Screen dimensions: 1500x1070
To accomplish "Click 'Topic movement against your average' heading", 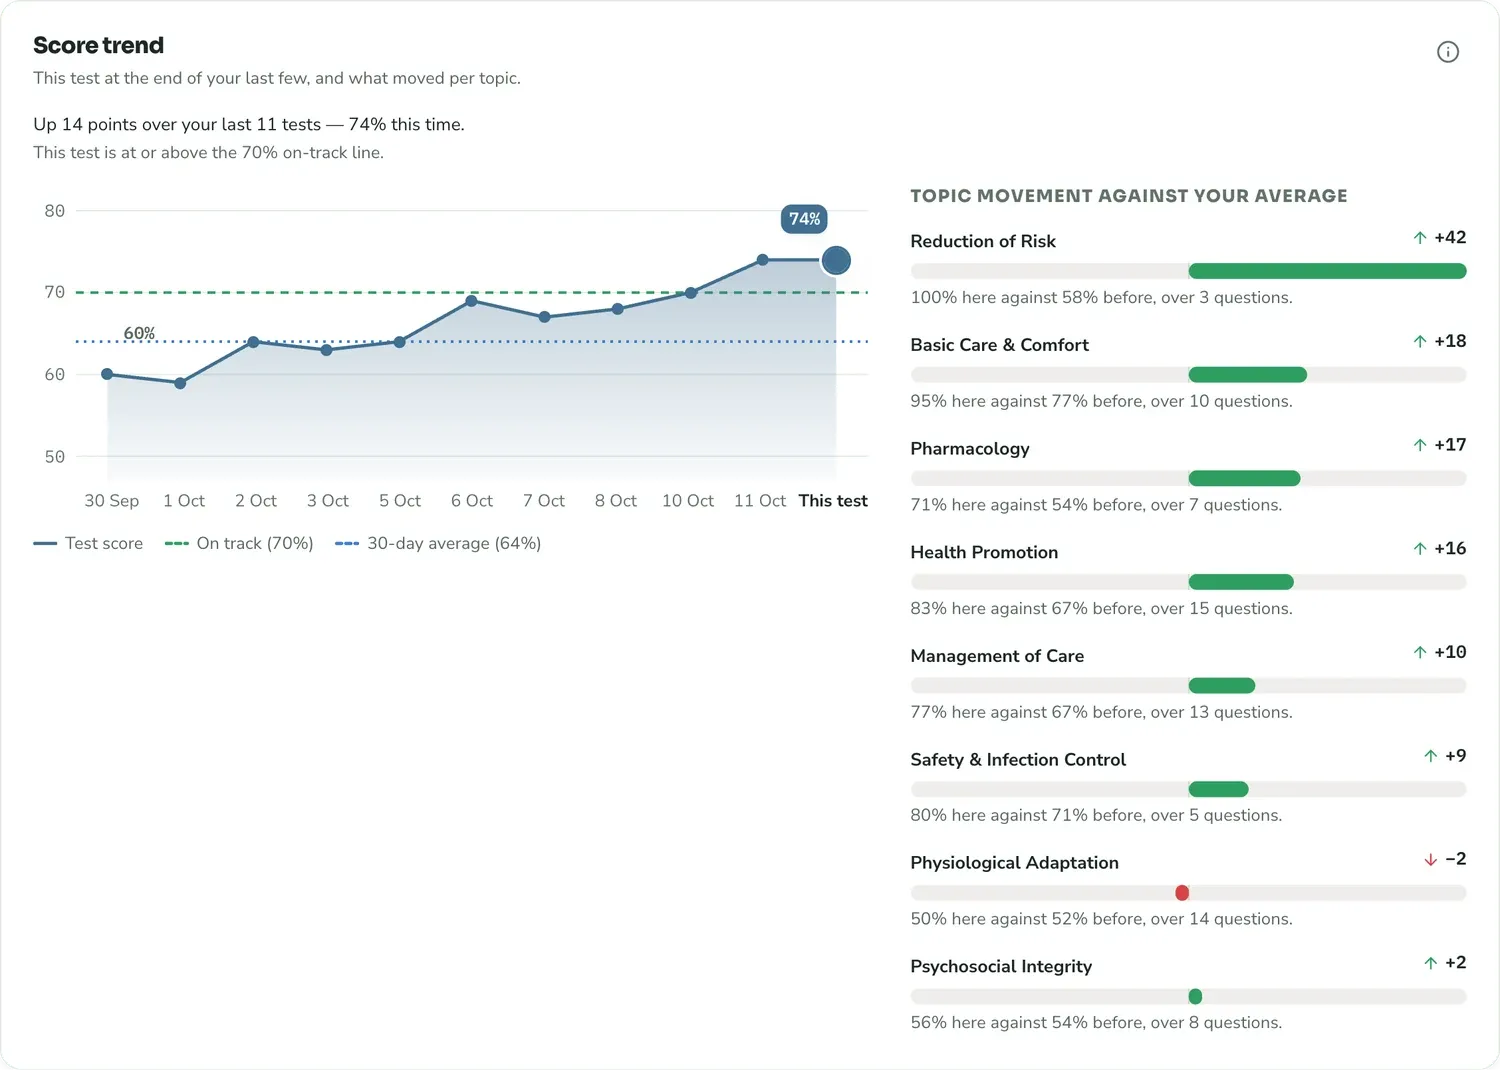I will [1129, 196].
